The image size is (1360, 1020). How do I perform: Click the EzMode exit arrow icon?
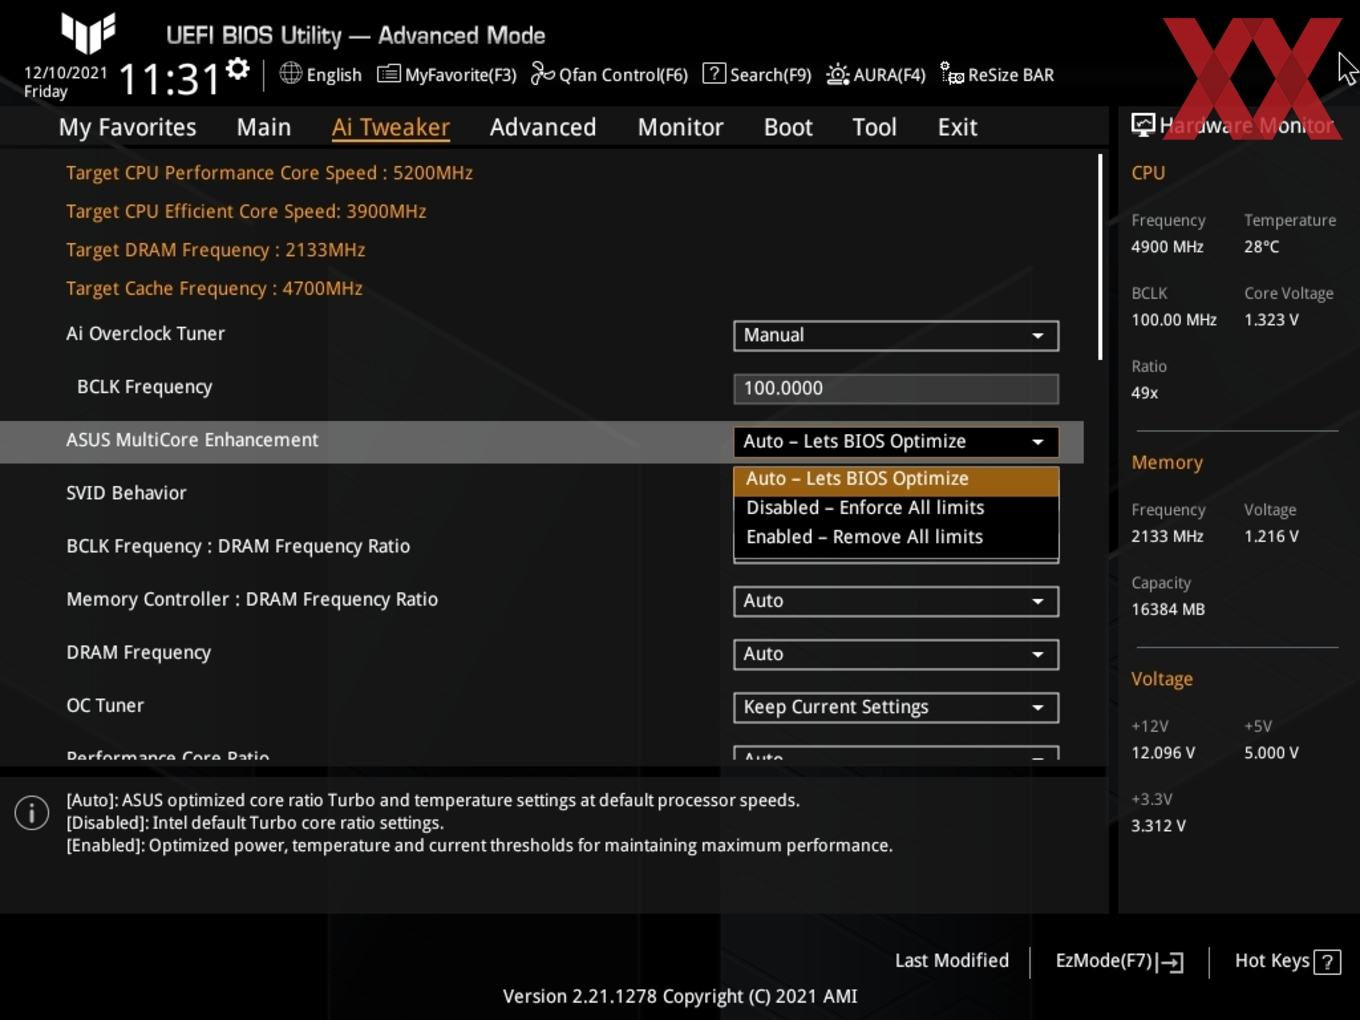click(x=1171, y=962)
